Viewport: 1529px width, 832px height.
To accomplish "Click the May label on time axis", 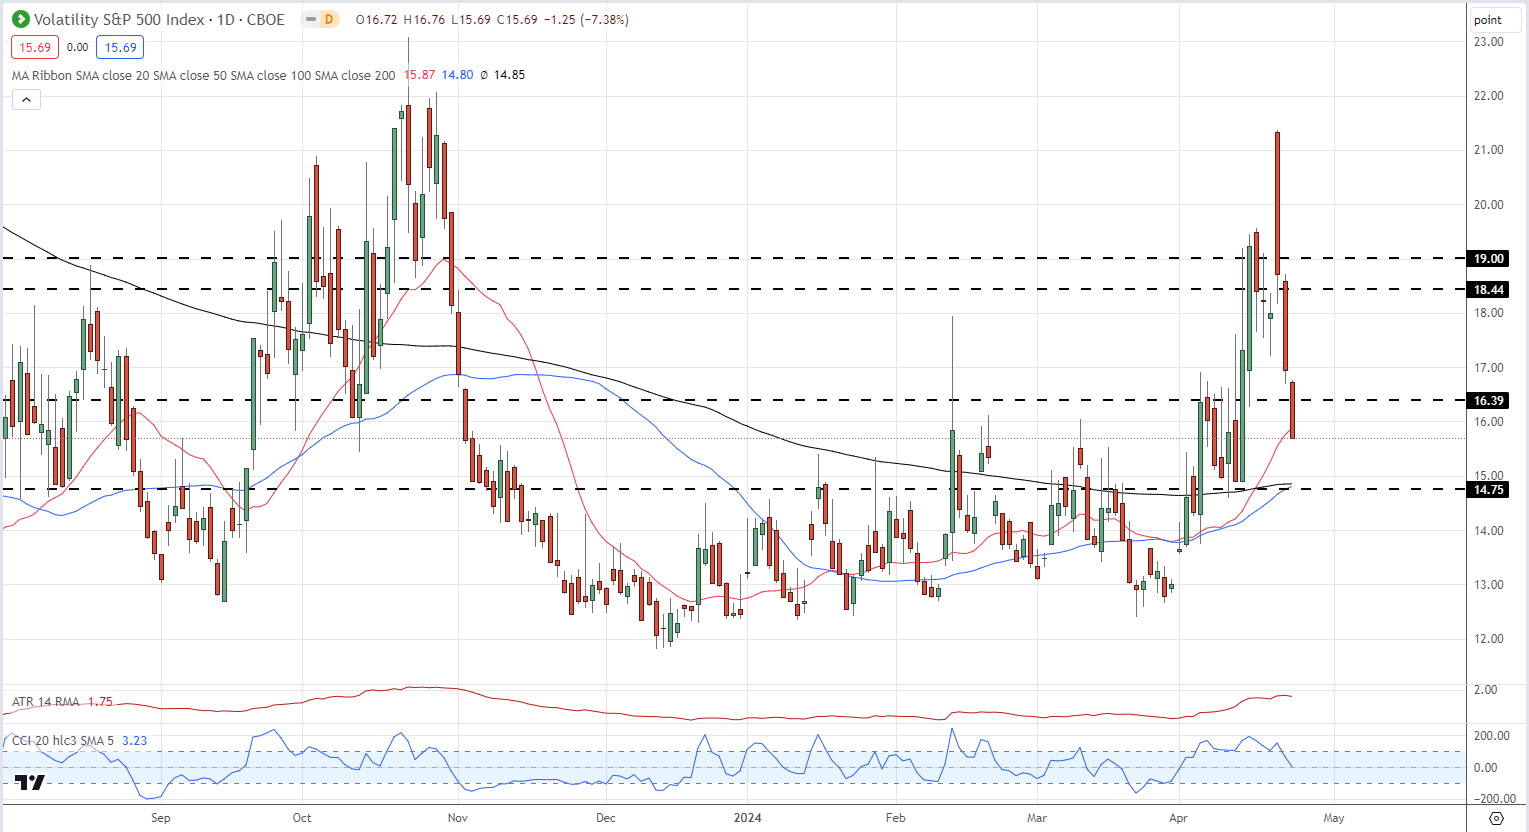I will click(x=1334, y=817).
